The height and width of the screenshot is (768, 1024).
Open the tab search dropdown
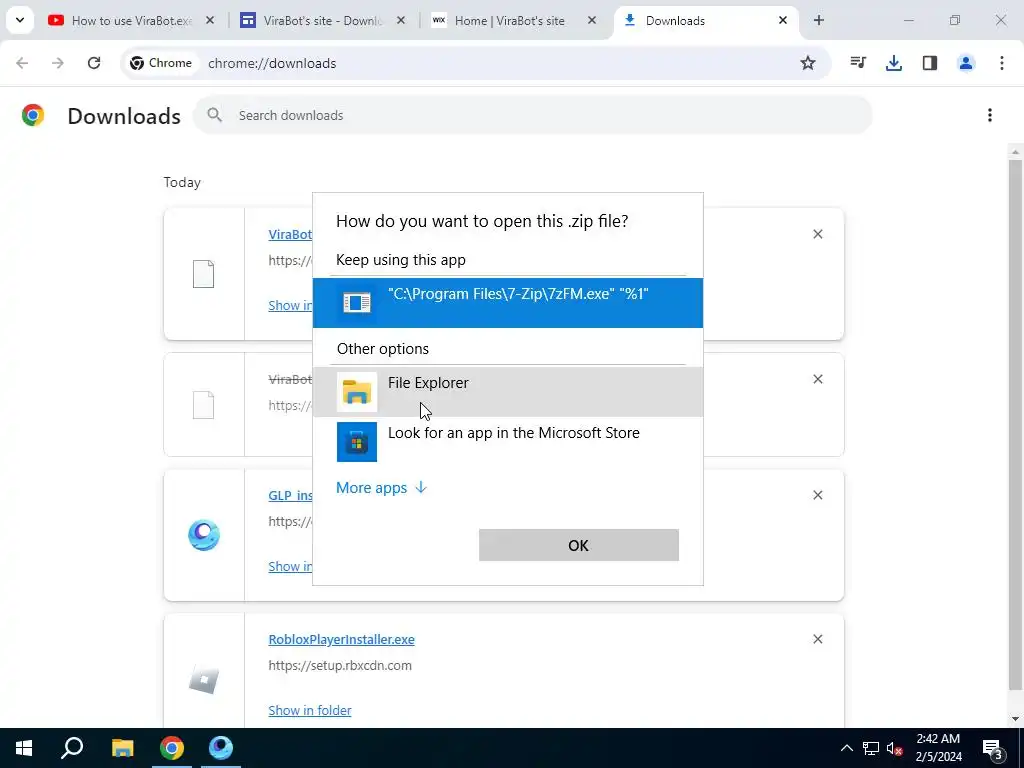tap(20, 20)
